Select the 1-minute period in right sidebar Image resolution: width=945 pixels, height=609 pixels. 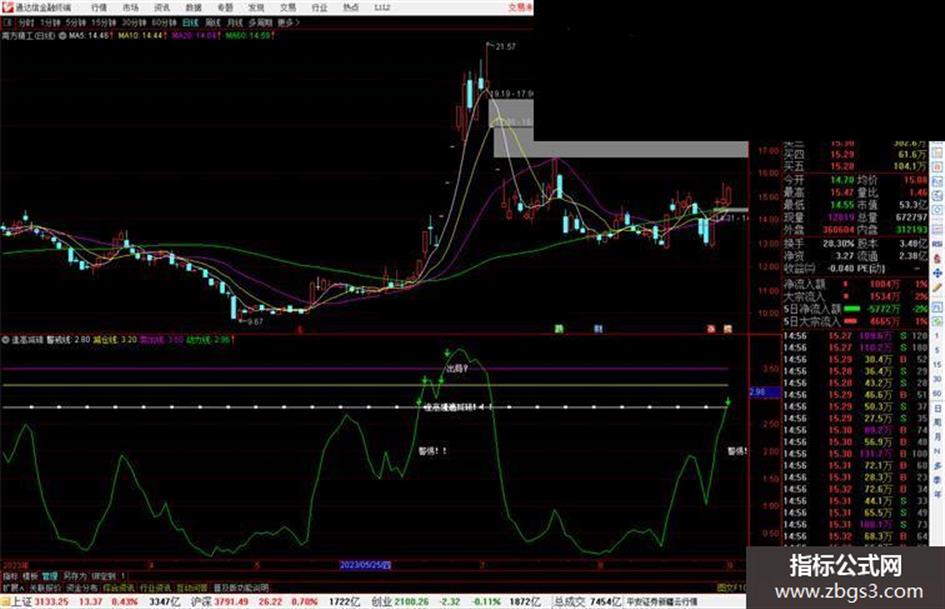938,335
